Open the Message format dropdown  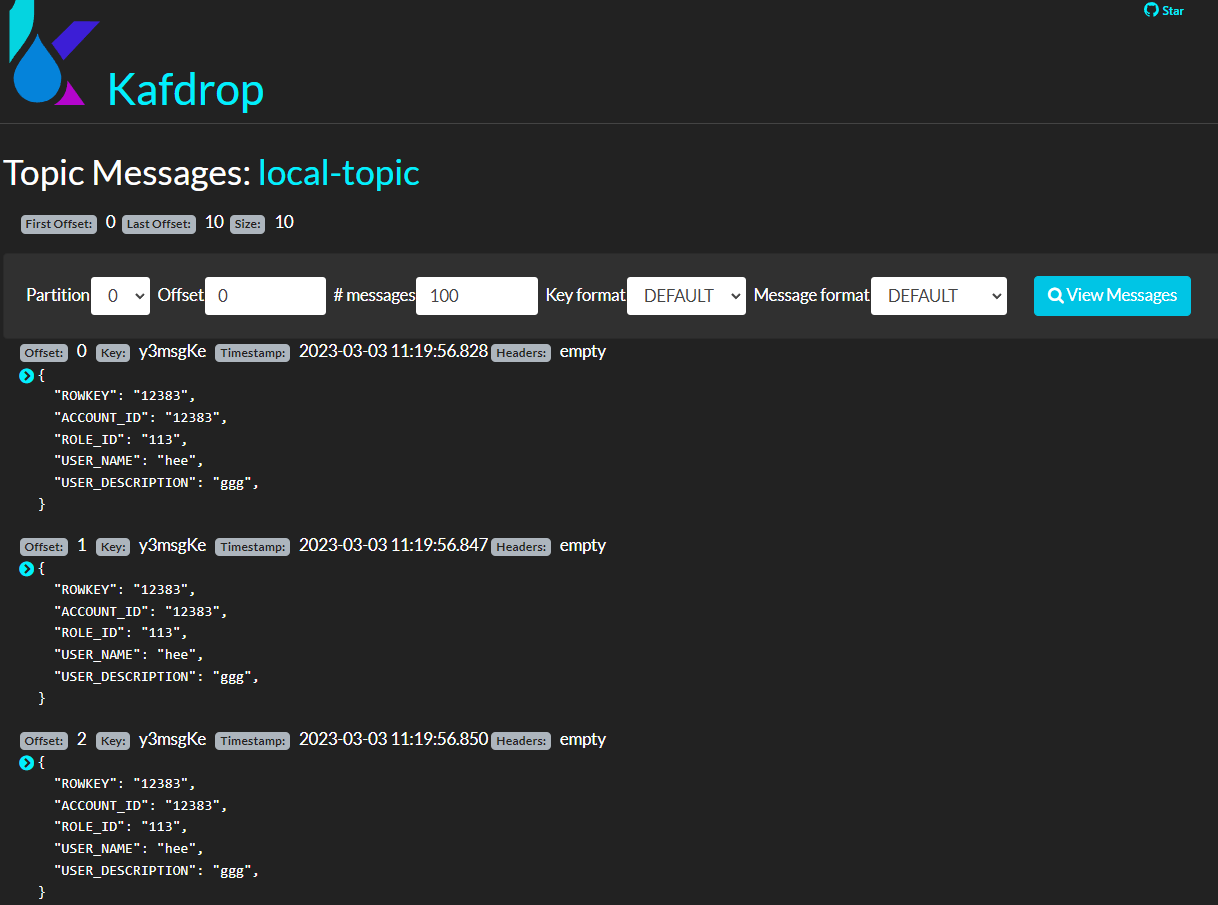tap(939, 296)
